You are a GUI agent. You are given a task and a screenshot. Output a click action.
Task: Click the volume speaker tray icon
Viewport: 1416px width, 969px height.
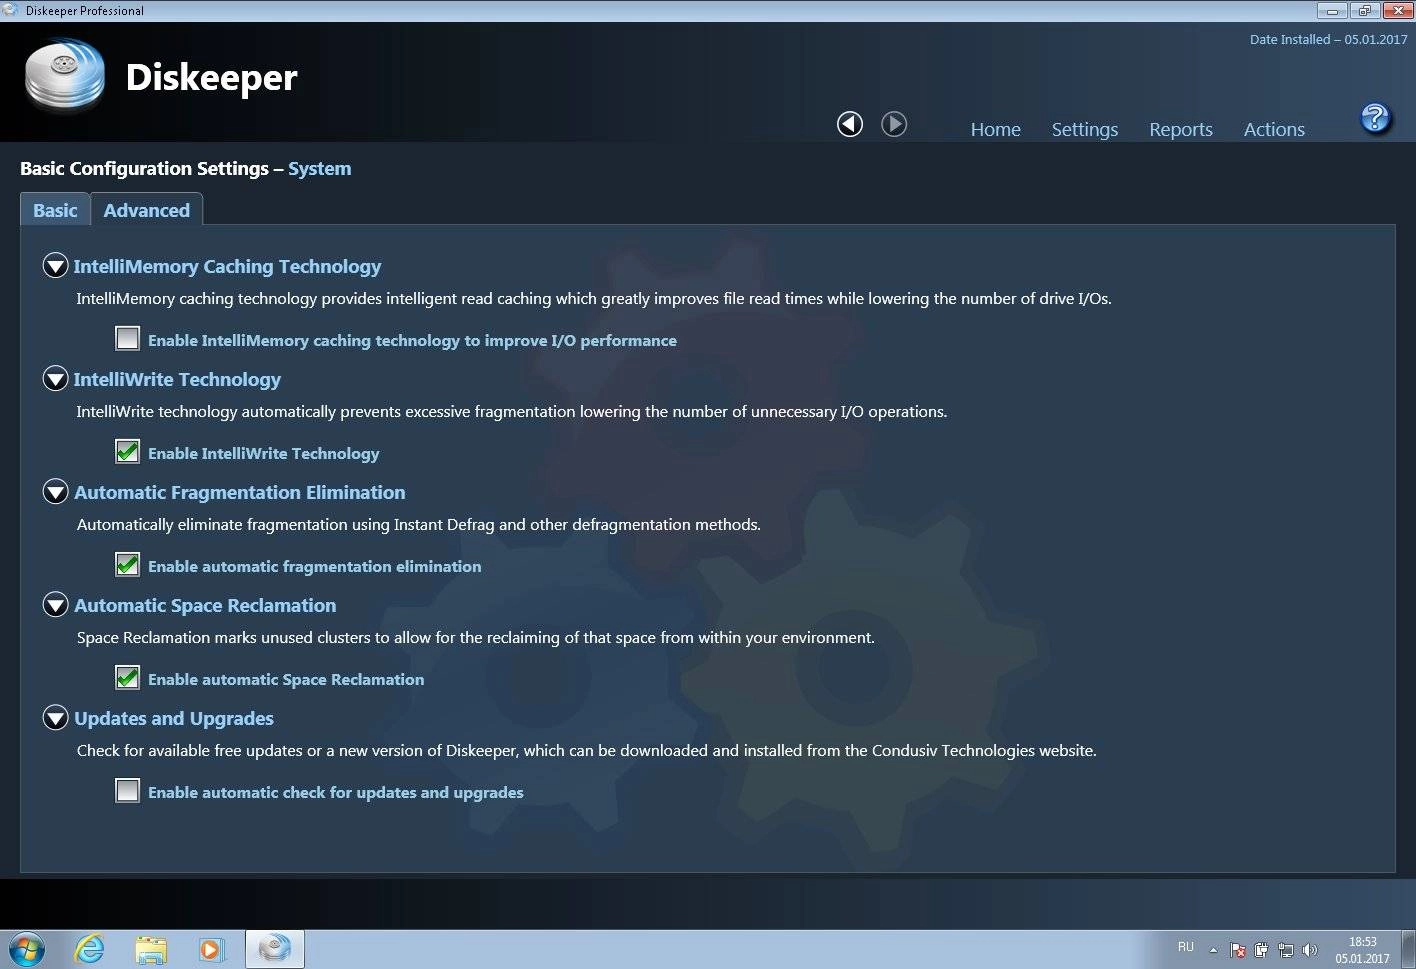[1310, 950]
